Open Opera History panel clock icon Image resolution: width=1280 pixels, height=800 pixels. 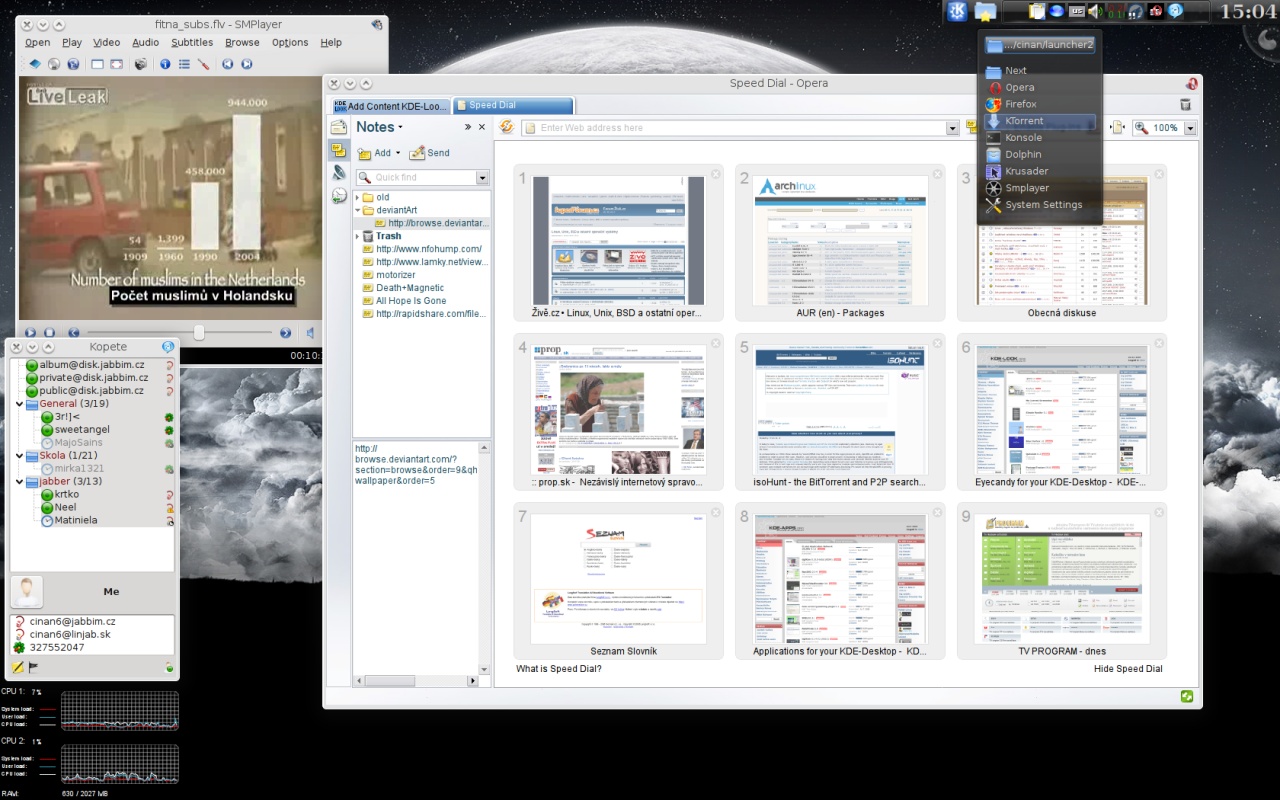339,195
